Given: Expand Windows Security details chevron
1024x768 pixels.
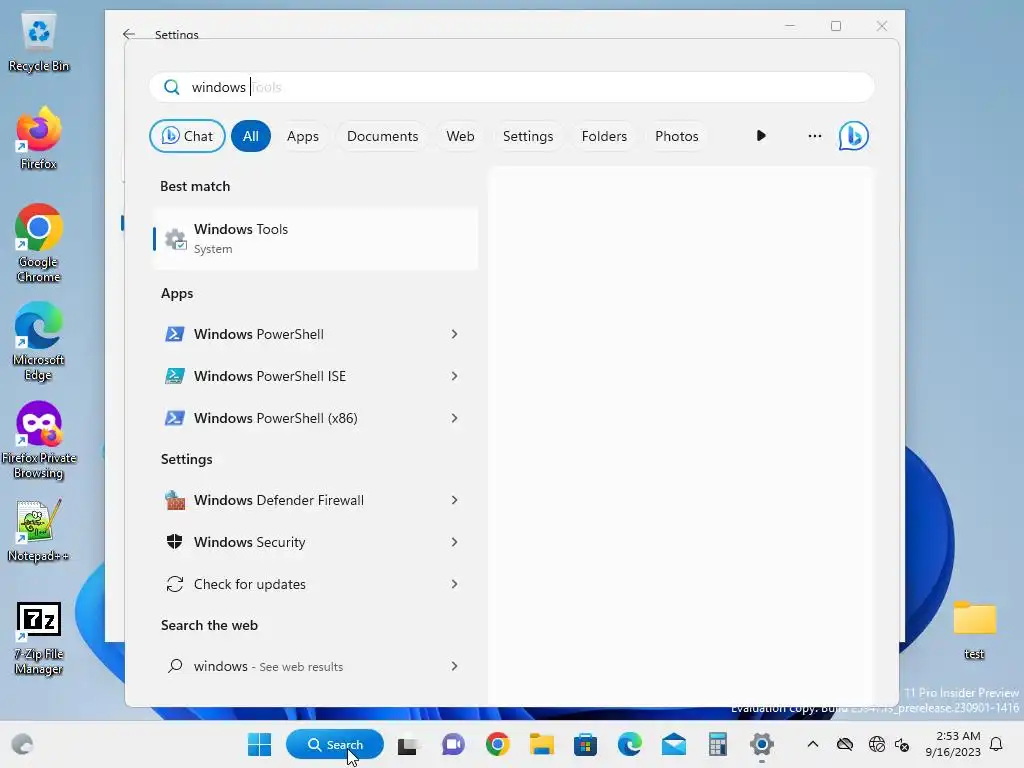Looking at the screenshot, I should [x=455, y=542].
